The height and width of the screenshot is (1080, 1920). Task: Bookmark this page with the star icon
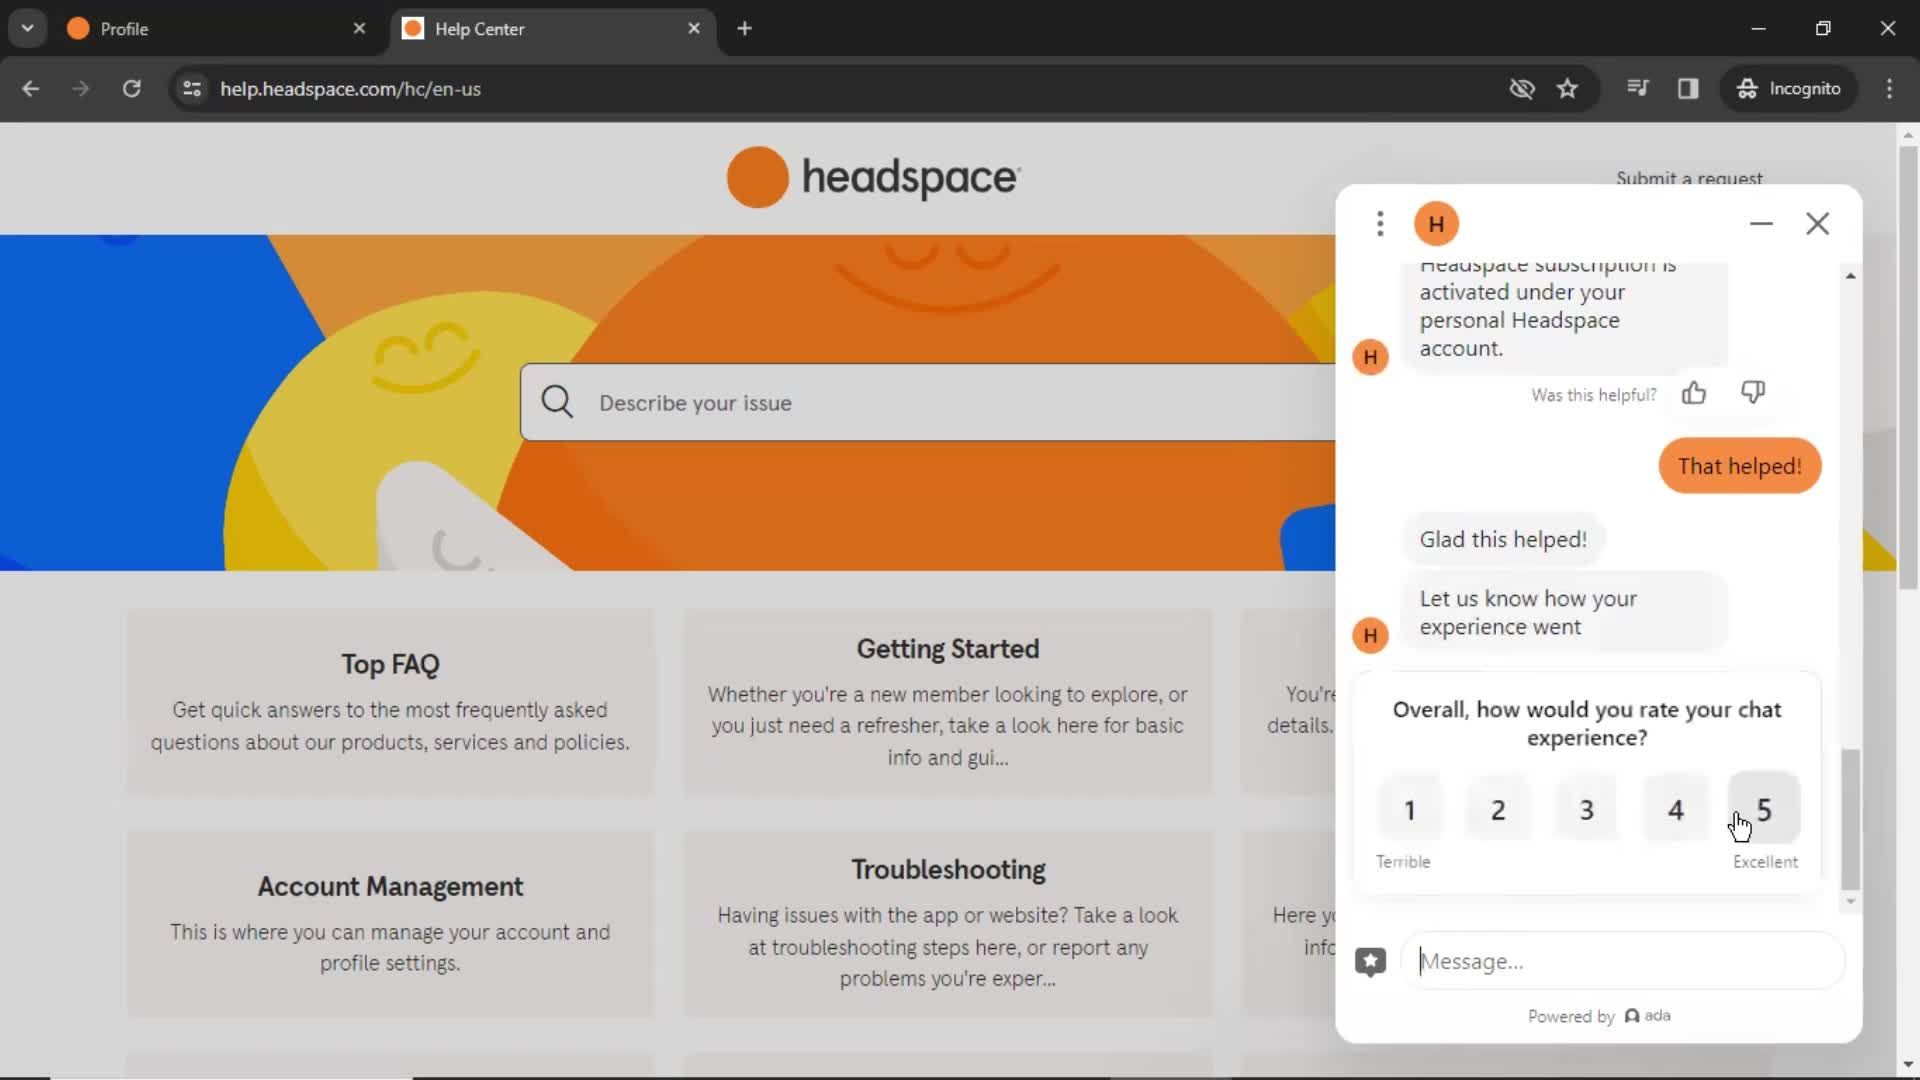[1567, 89]
